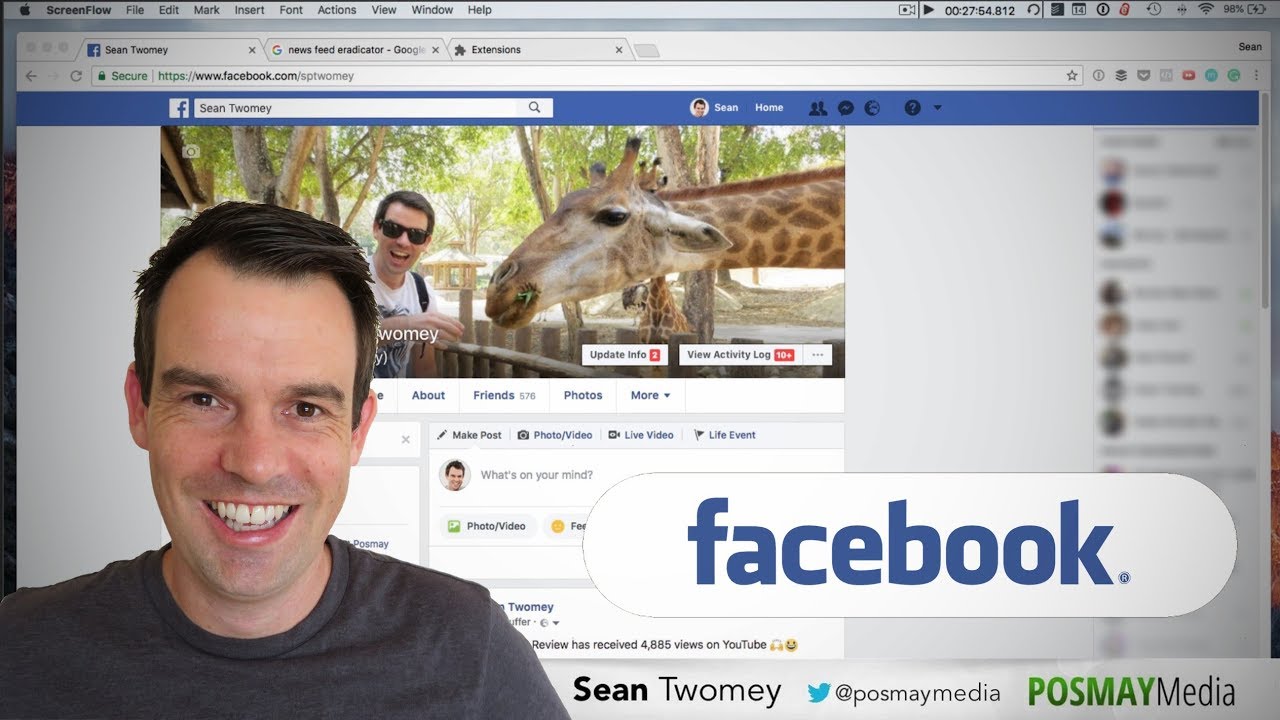
Task: Close the Extensions tab
Action: tap(619, 50)
